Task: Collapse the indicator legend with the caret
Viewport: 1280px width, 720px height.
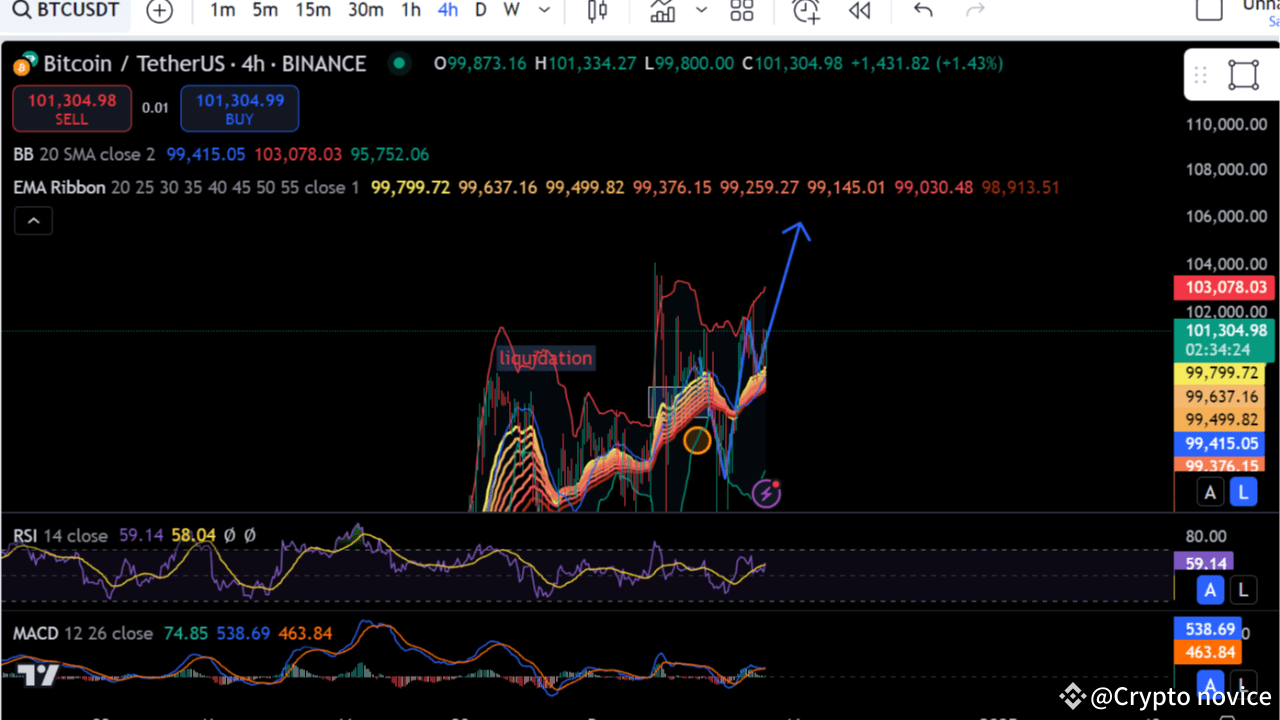Action: click(33, 220)
